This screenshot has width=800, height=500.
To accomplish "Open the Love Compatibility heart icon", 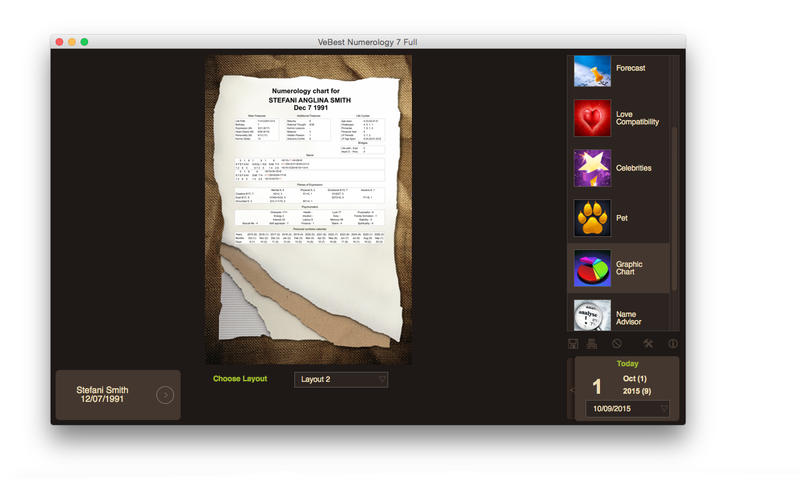I will coord(592,118).
